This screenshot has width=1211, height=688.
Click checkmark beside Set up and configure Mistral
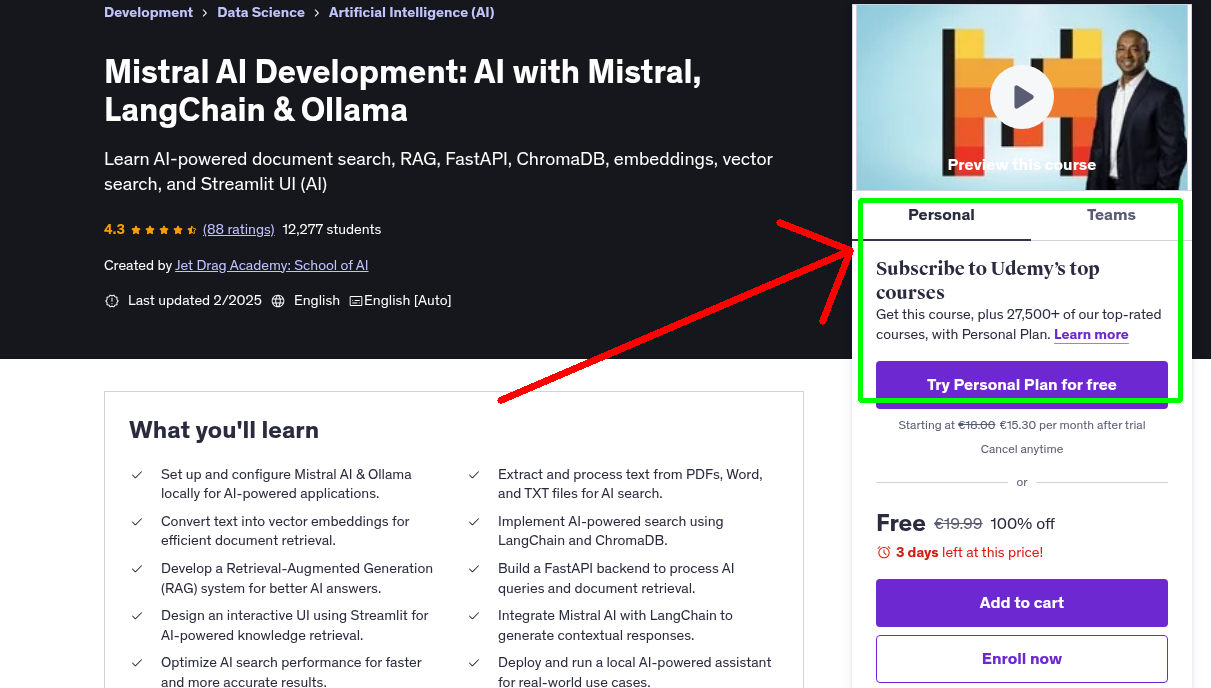pyautogui.click(x=137, y=475)
